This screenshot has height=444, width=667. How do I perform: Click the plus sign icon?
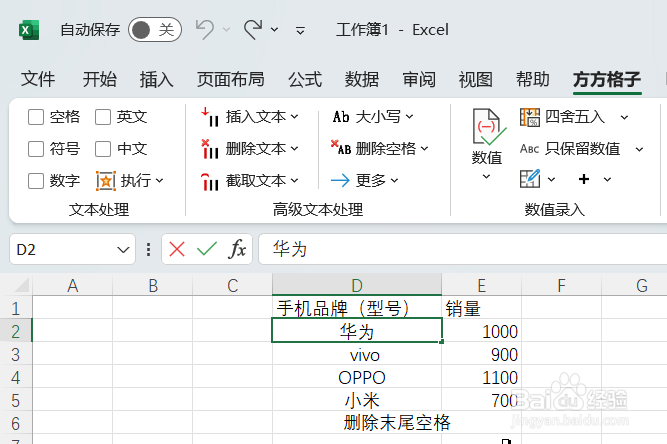[x=584, y=179]
